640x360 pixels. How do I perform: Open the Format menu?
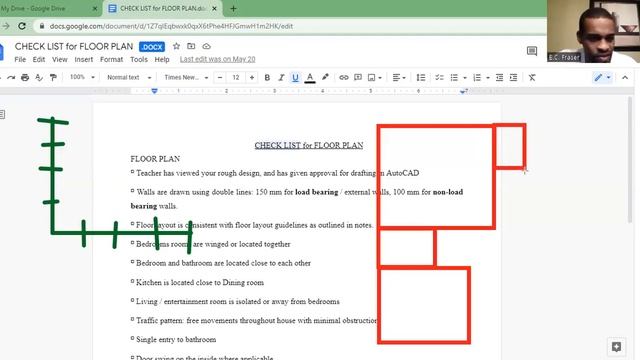tap(111, 60)
